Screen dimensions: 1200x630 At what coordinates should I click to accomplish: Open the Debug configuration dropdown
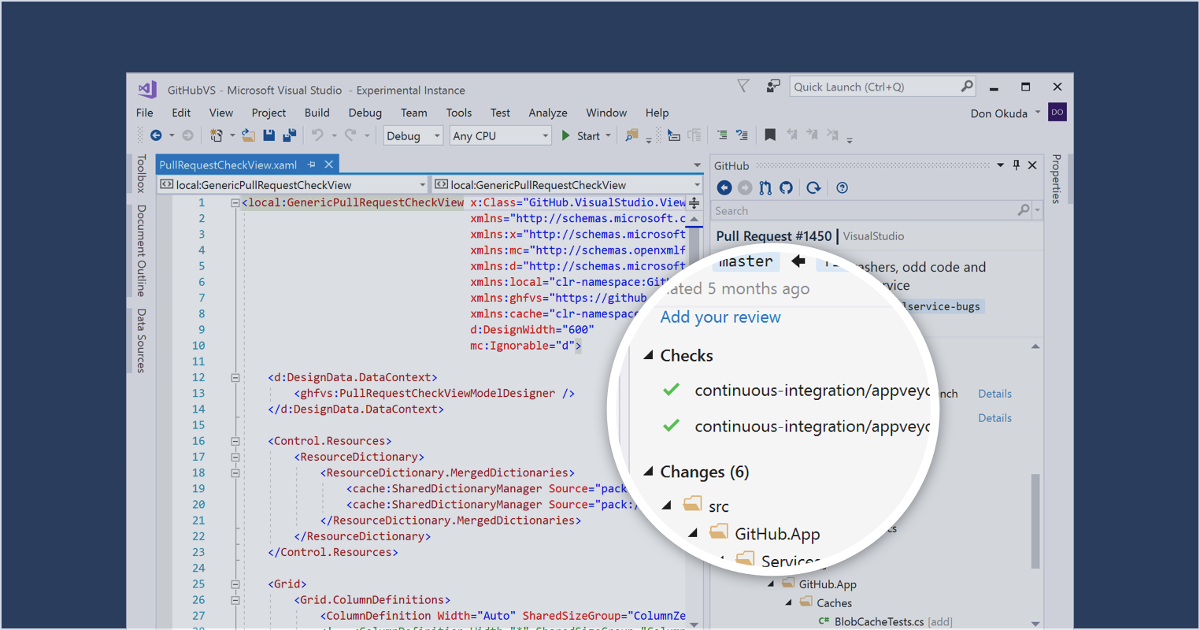[x=412, y=136]
